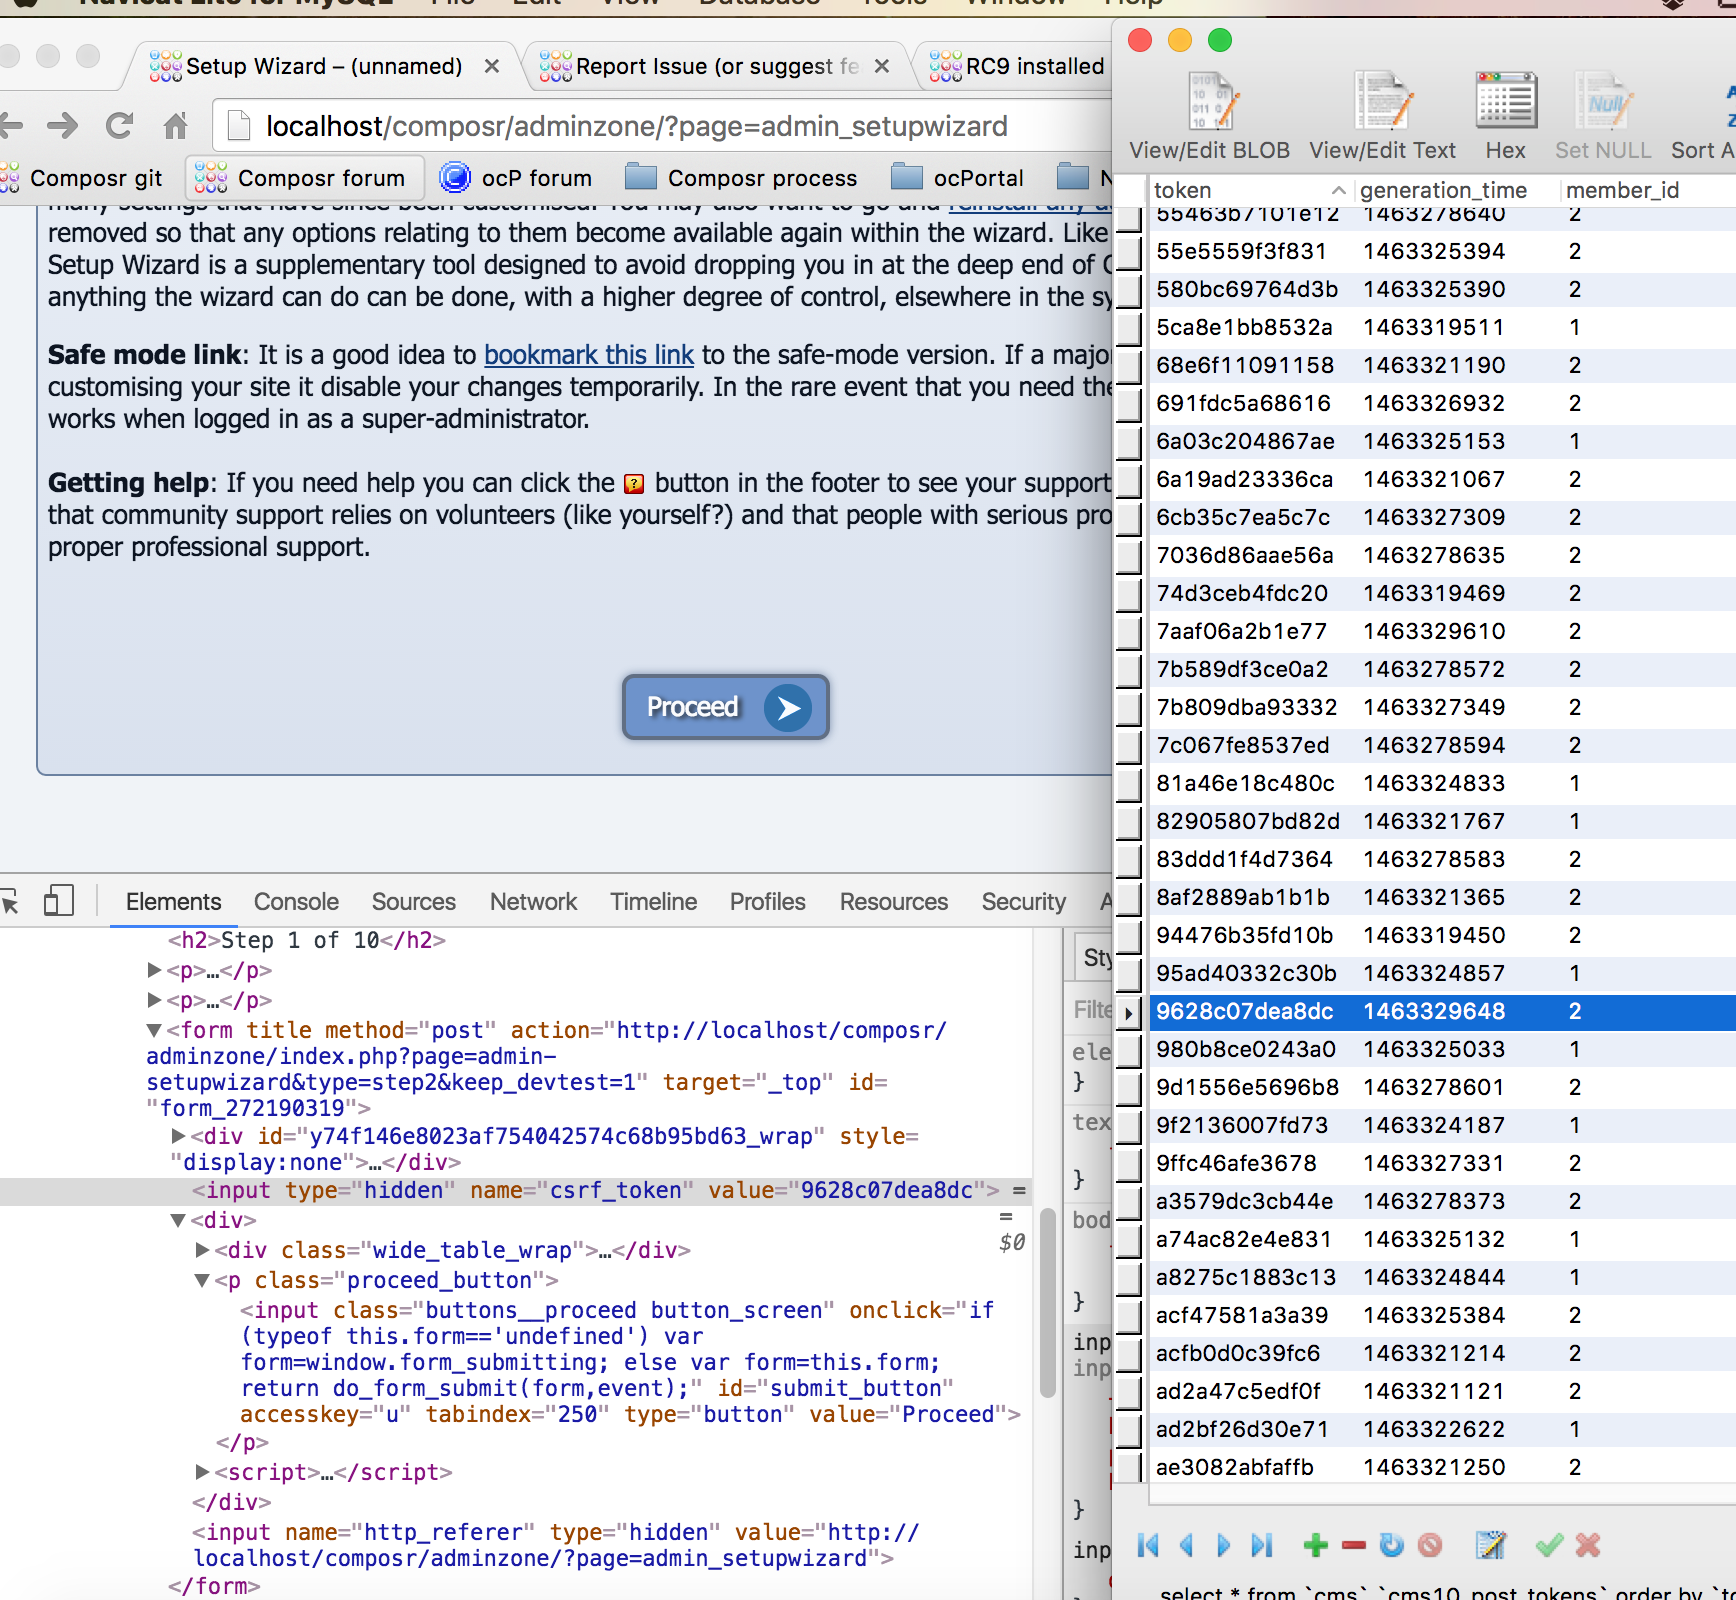The image size is (1736, 1600).
Task: Open View/Edit BLOB in Navicat toolbar
Action: [x=1209, y=116]
